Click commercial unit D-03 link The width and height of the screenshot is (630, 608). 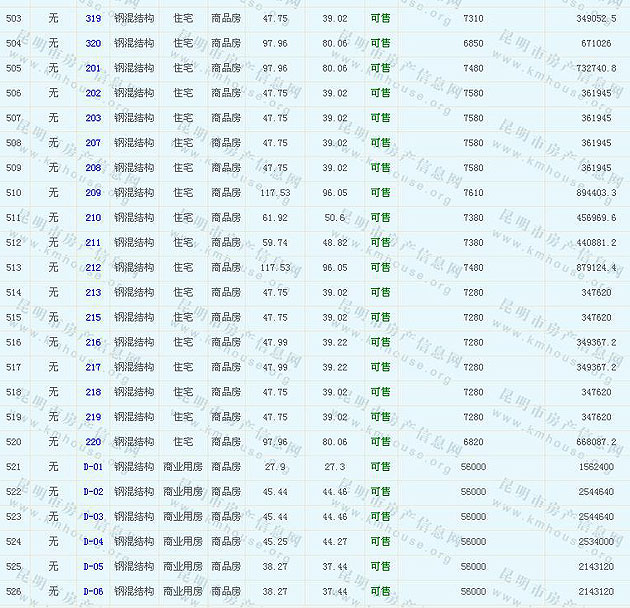pos(93,517)
